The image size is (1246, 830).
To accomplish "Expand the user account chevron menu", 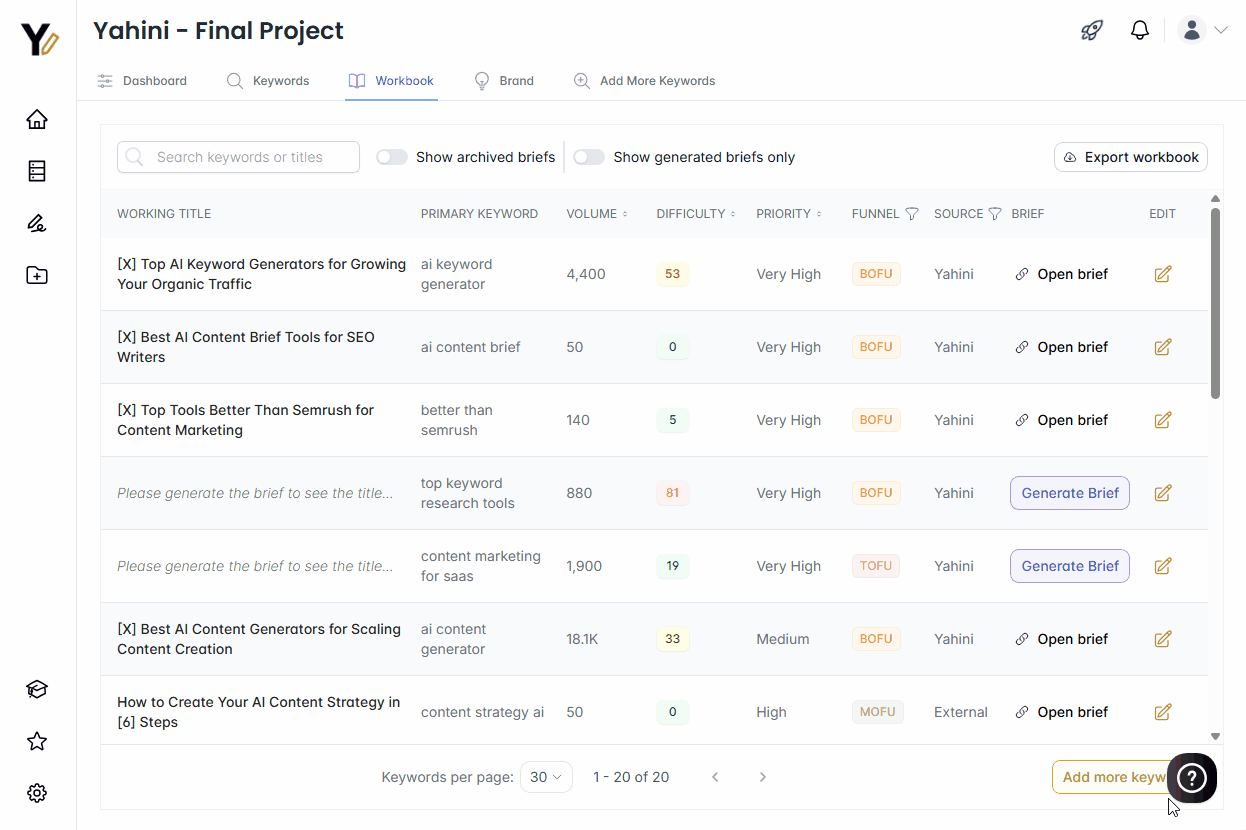I will pyautogui.click(x=1222, y=30).
